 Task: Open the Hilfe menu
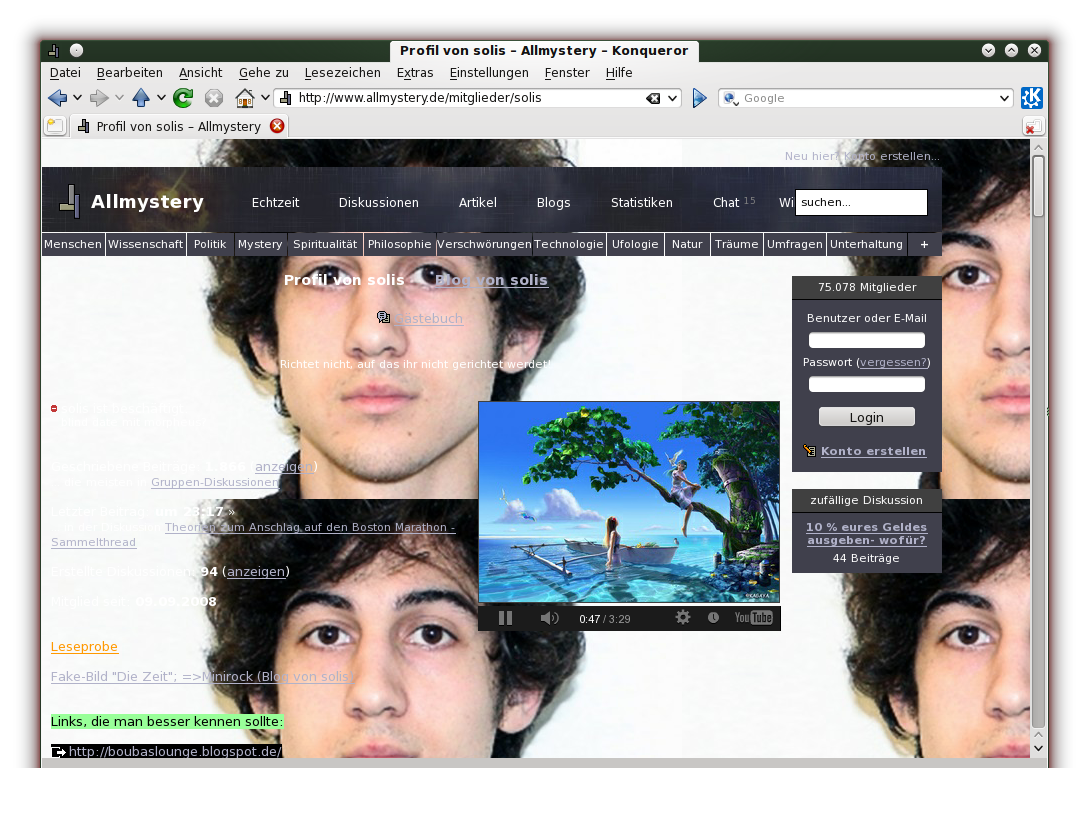[x=619, y=72]
